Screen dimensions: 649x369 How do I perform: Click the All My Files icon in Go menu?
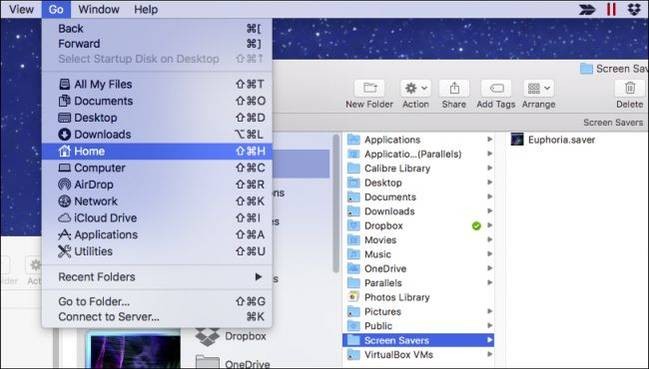pyautogui.click(x=65, y=84)
